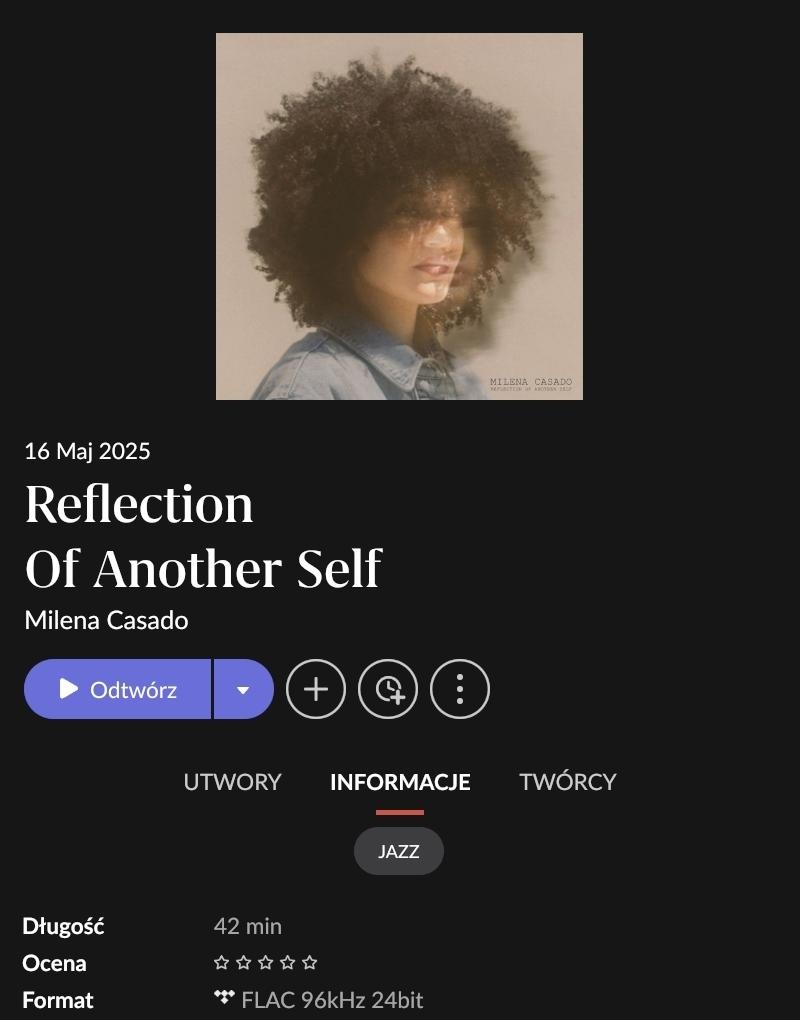Switch to the UTWORY tab

(x=232, y=781)
